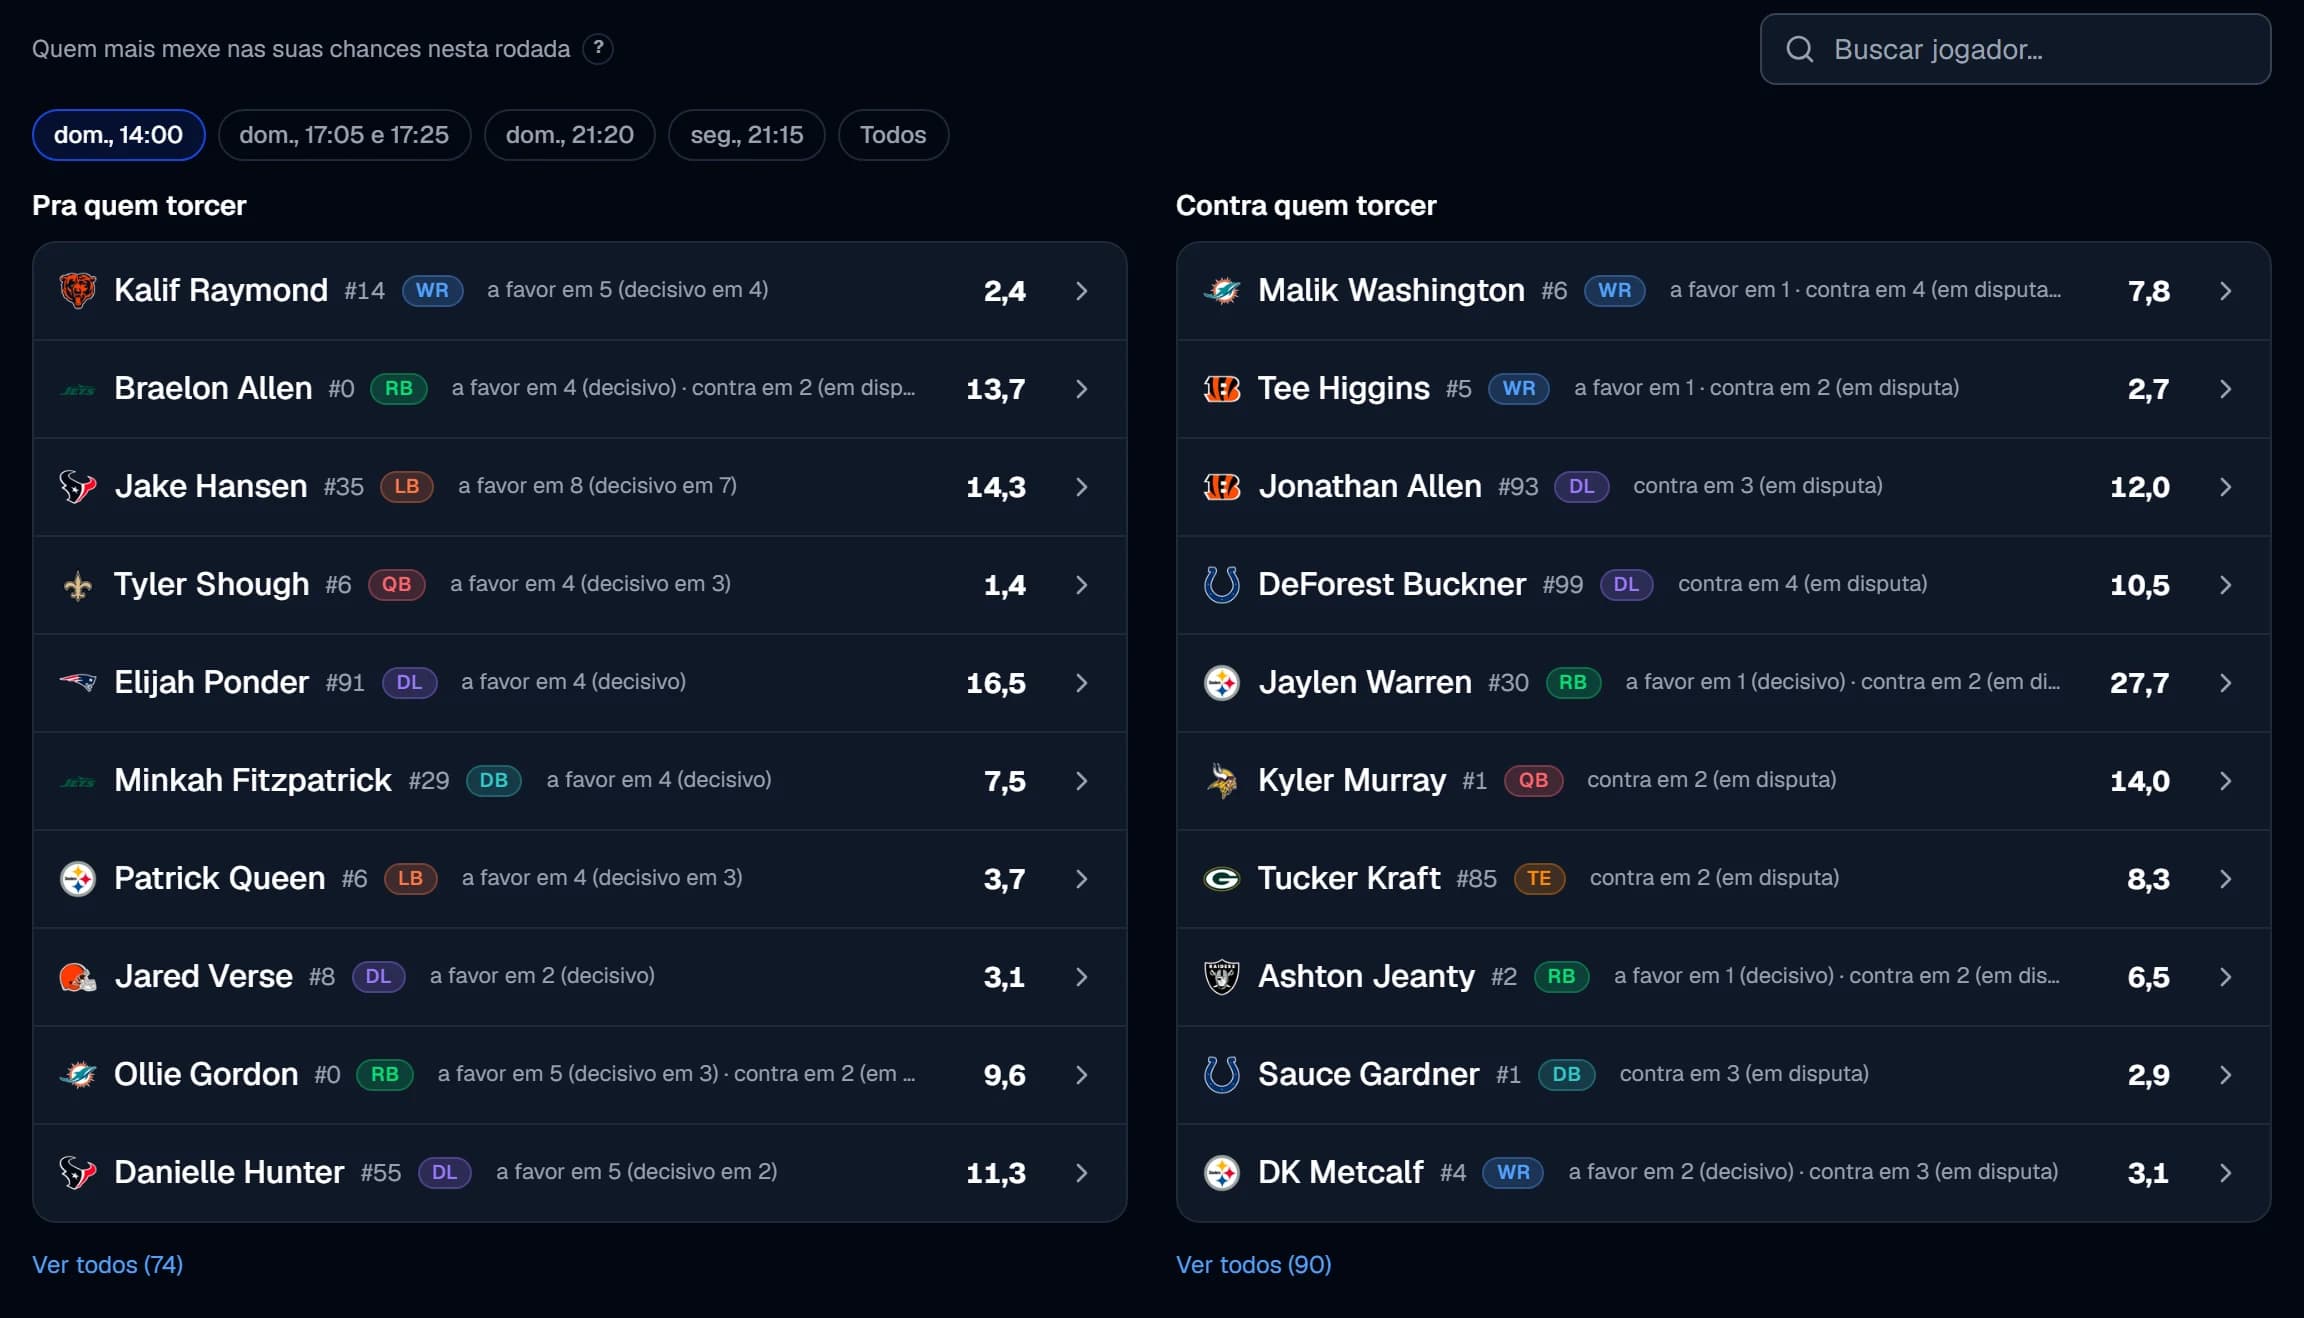Expand the DK Metcalf row chevron
This screenshot has width=2304, height=1318.
[2225, 1172]
